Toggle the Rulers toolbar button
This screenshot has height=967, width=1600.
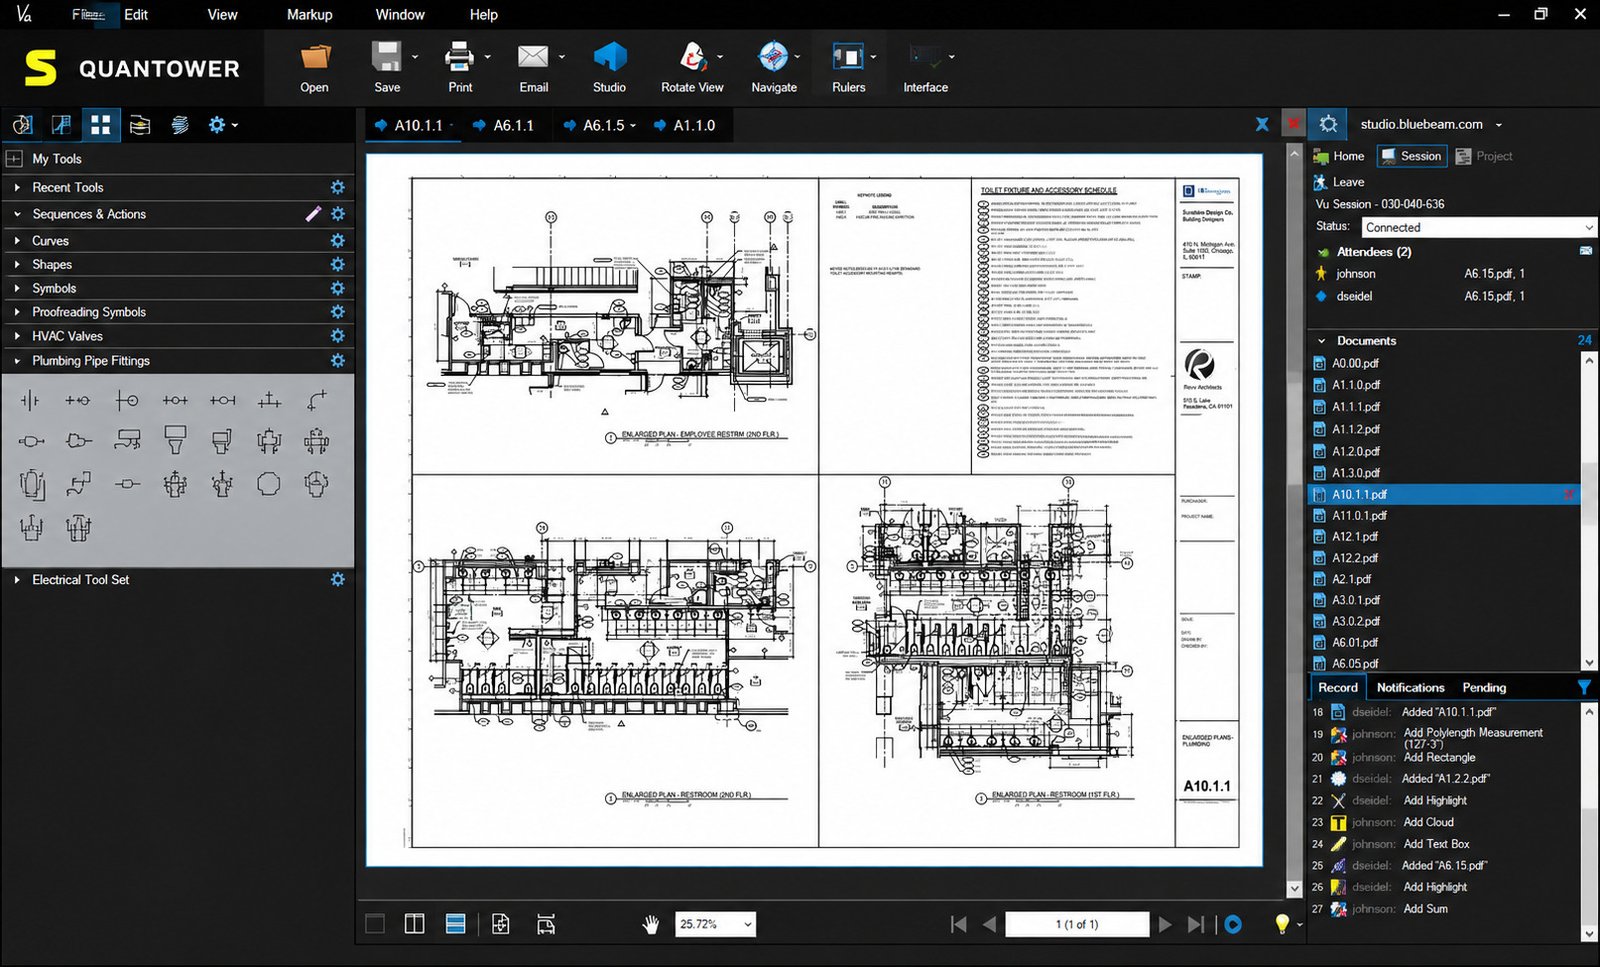[848, 67]
